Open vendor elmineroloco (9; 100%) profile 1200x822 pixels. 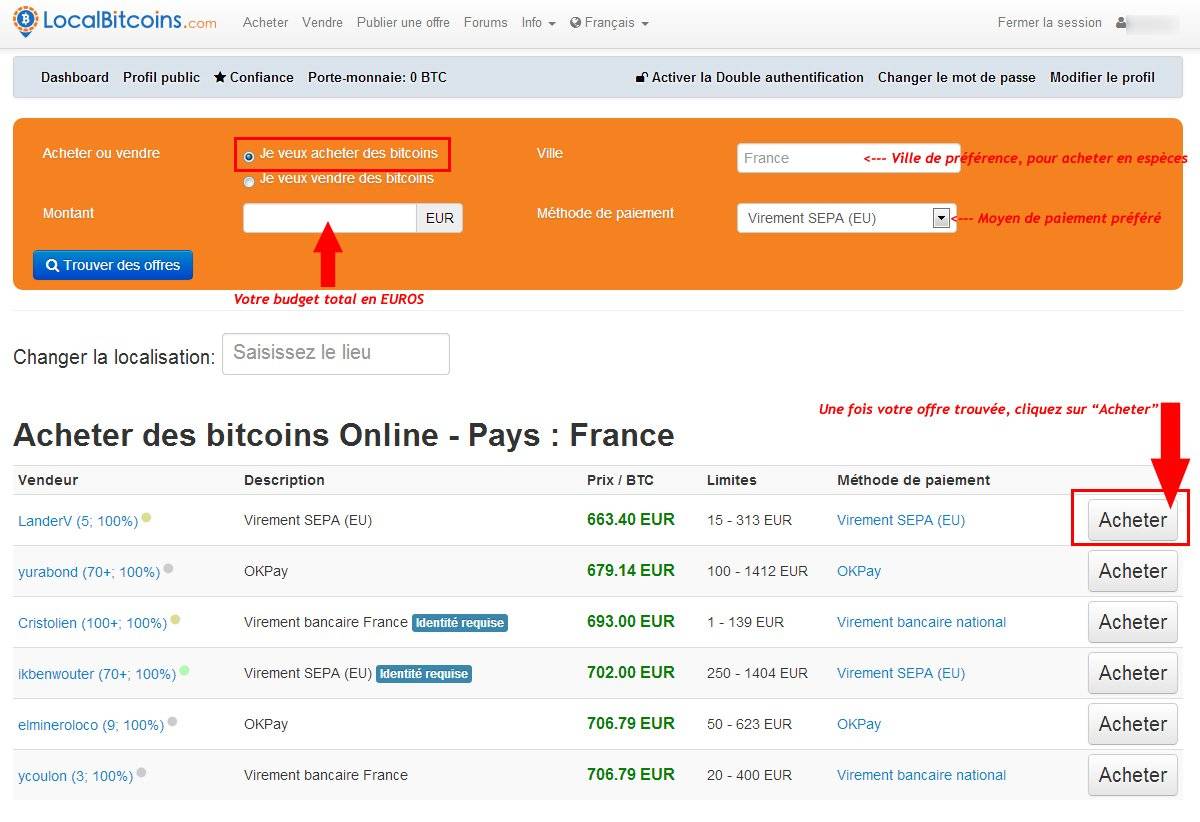(91, 725)
